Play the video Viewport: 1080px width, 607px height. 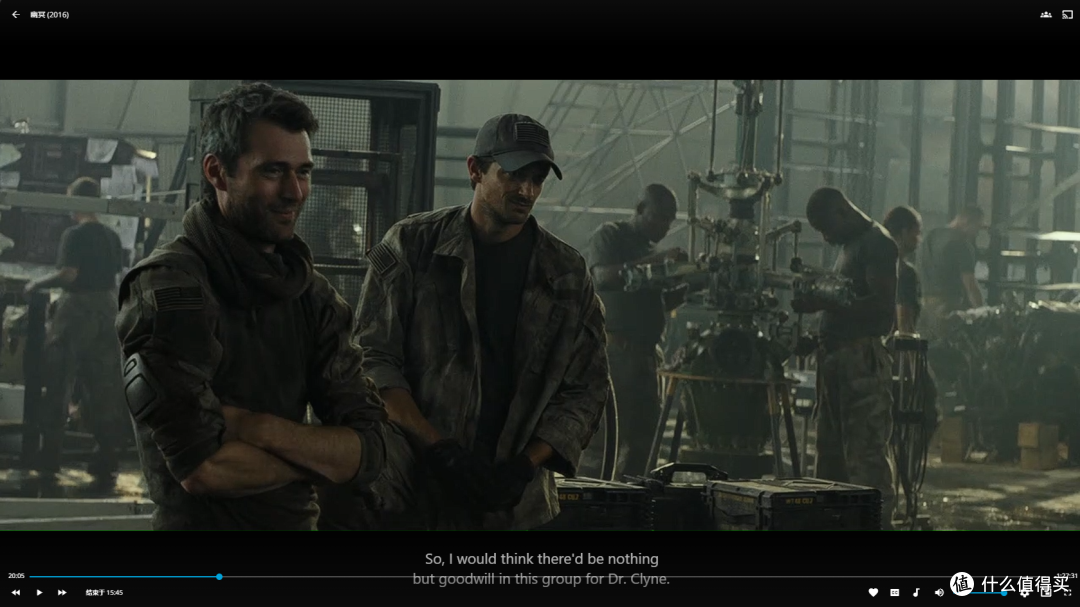pyautogui.click(x=39, y=593)
